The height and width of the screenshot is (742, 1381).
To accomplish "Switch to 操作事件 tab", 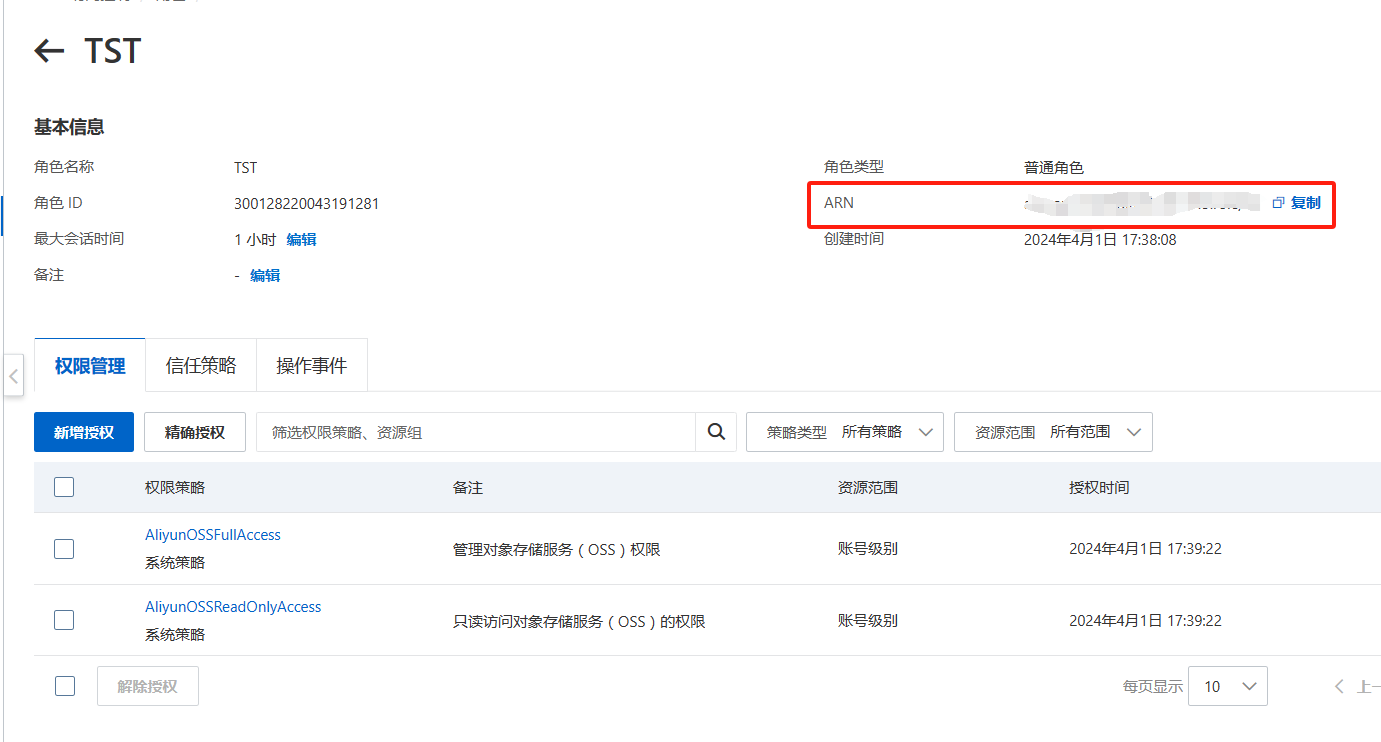I will 312,366.
